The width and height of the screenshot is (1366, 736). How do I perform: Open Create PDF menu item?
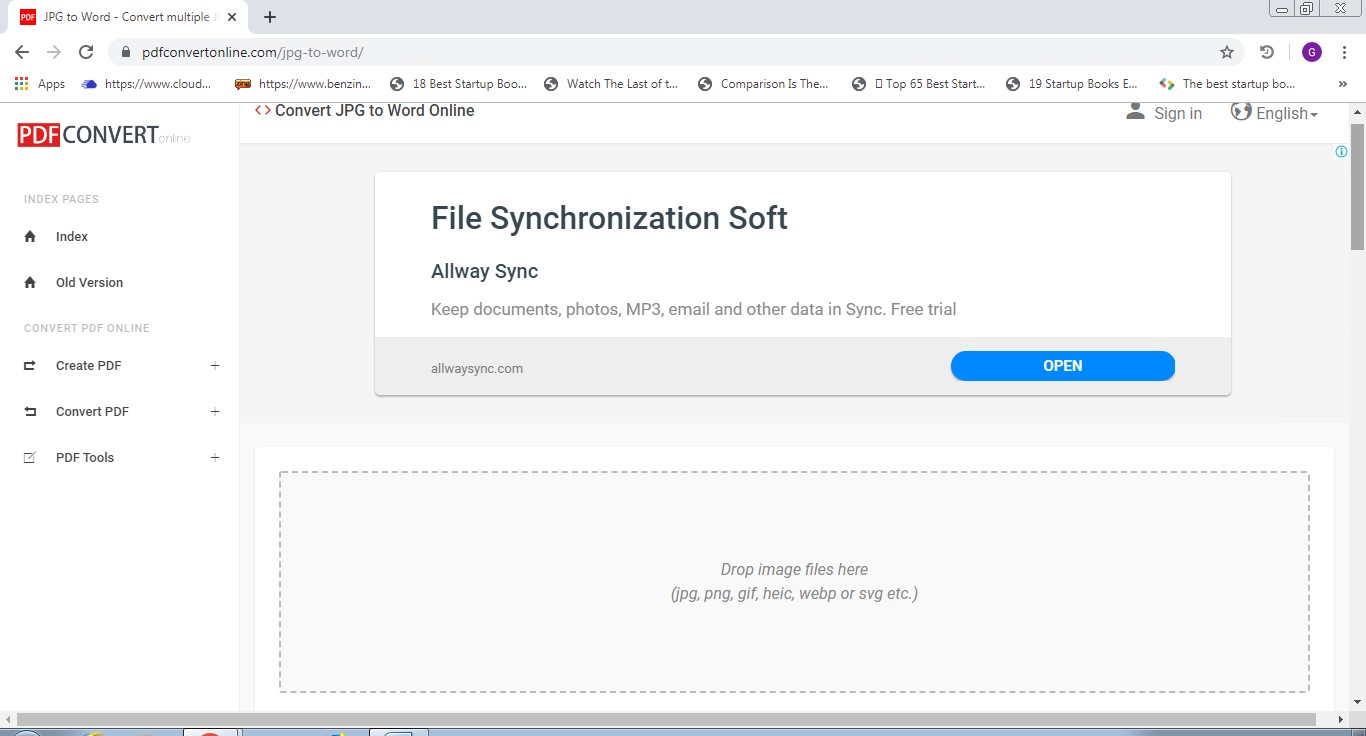pos(88,366)
